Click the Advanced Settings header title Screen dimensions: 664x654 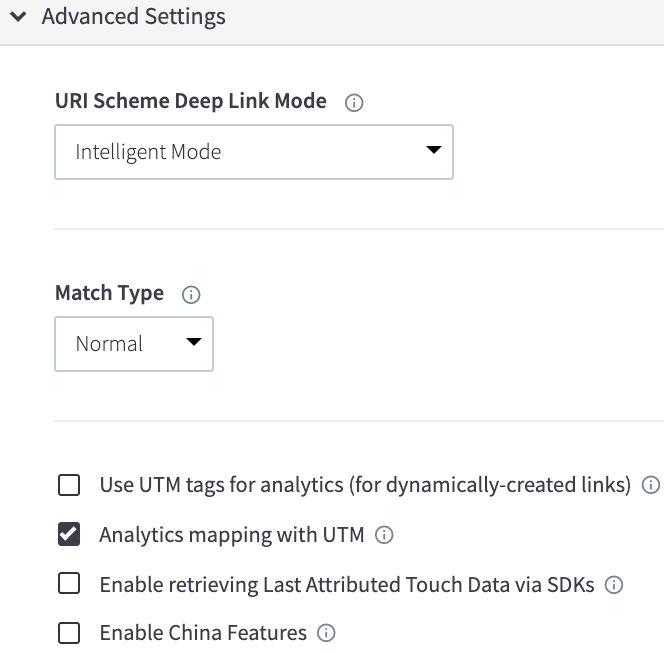133,17
